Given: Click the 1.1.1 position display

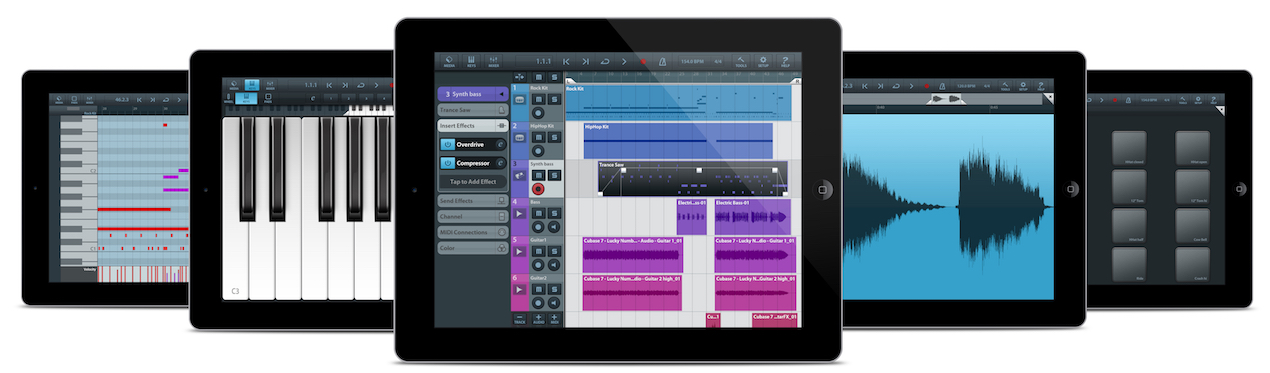Looking at the screenshot, I should click(543, 61).
